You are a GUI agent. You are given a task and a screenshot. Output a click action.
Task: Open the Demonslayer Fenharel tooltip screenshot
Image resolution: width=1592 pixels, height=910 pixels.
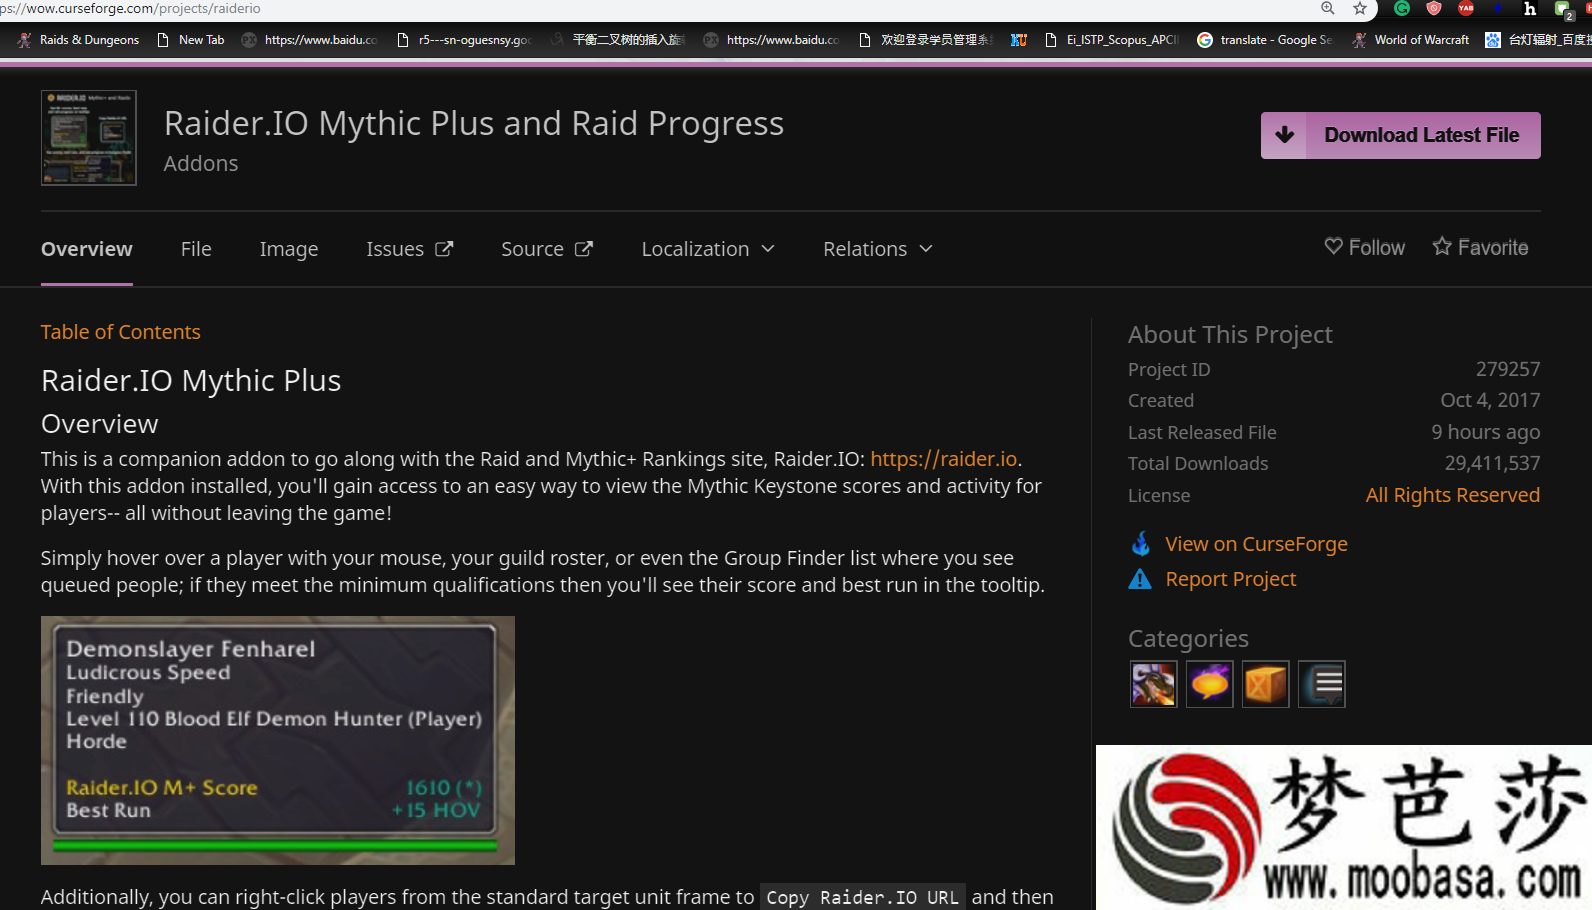tap(278, 740)
